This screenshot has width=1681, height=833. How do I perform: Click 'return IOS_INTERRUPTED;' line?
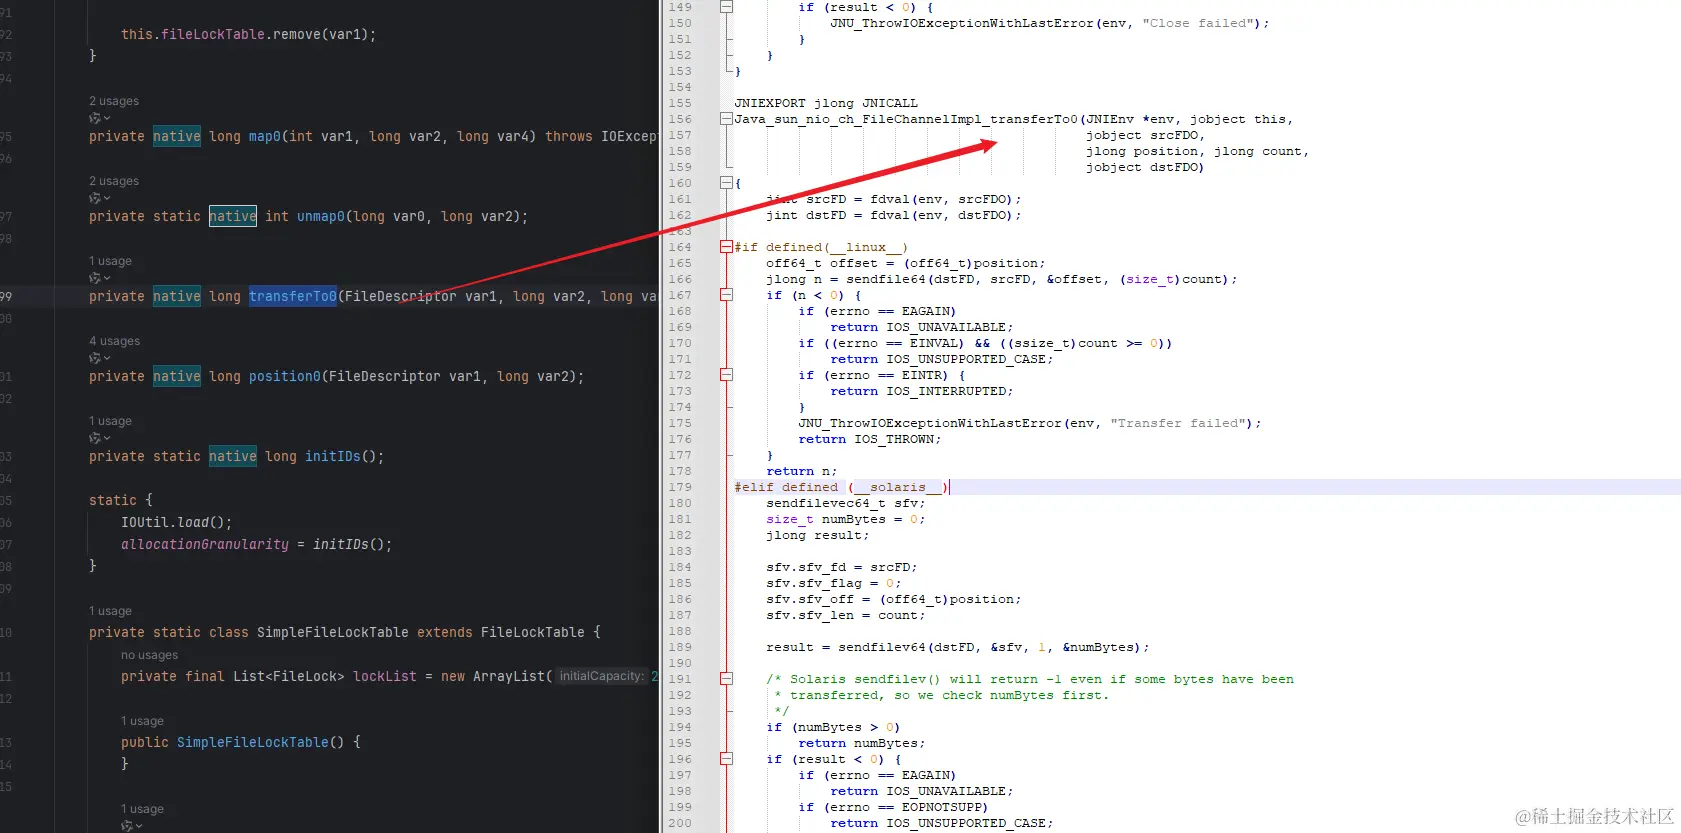point(922,391)
